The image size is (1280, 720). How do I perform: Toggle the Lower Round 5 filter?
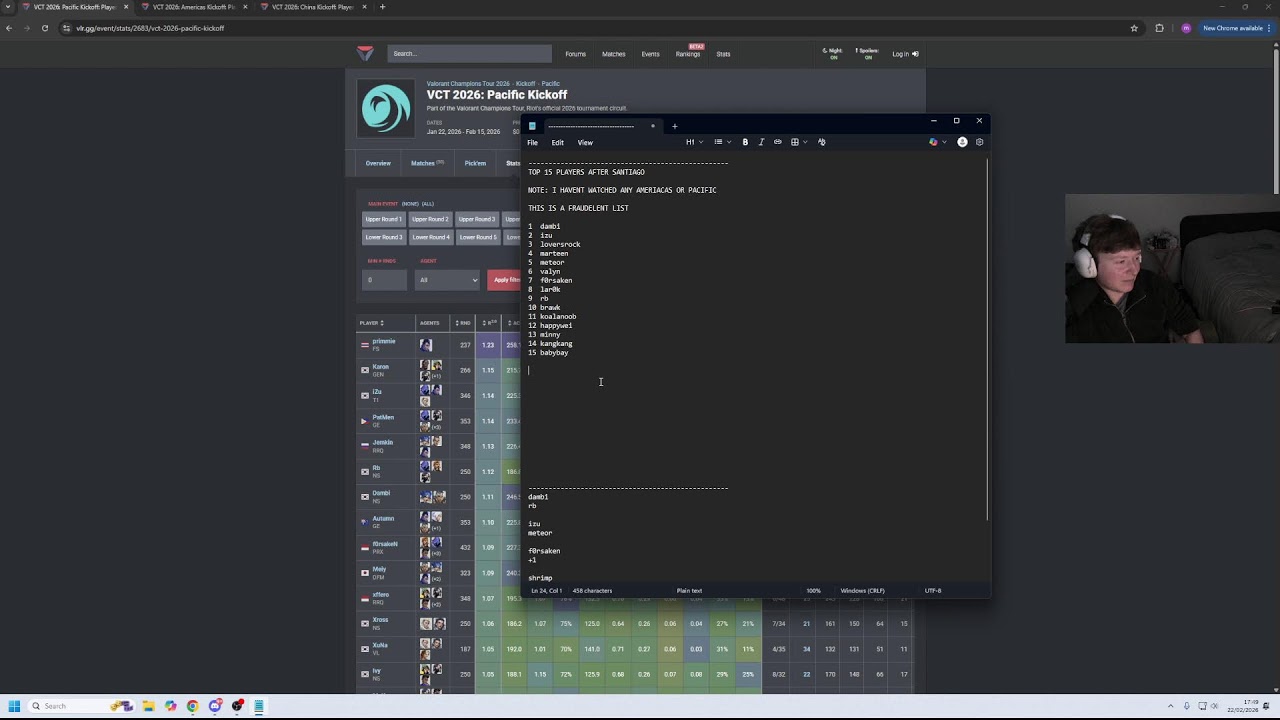click(x=477, y=237)
